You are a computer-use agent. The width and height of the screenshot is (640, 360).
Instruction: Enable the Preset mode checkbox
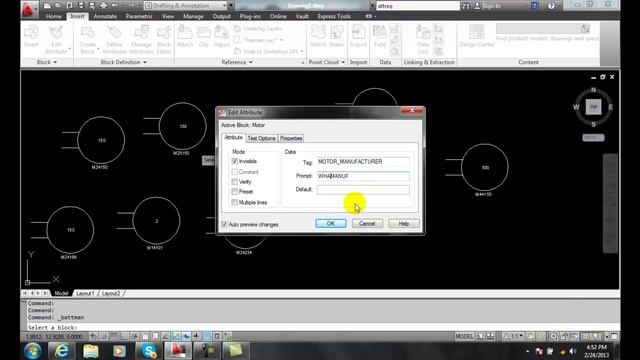point(235,191)
